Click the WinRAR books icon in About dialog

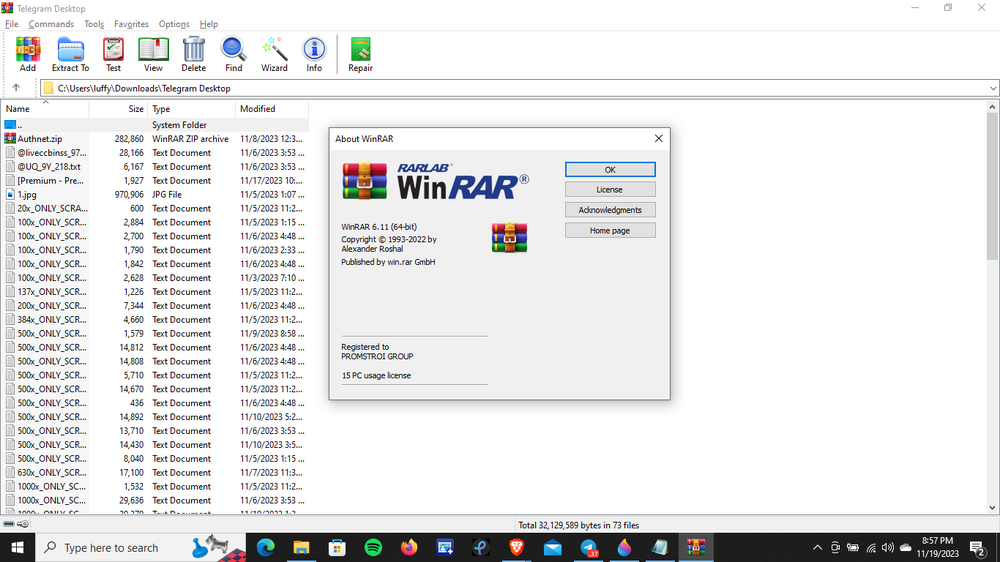509,237
